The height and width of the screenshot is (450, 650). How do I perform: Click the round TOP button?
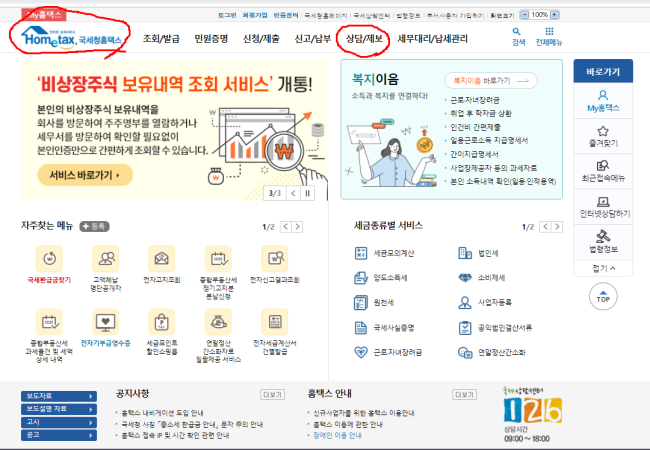pos(603,297)
